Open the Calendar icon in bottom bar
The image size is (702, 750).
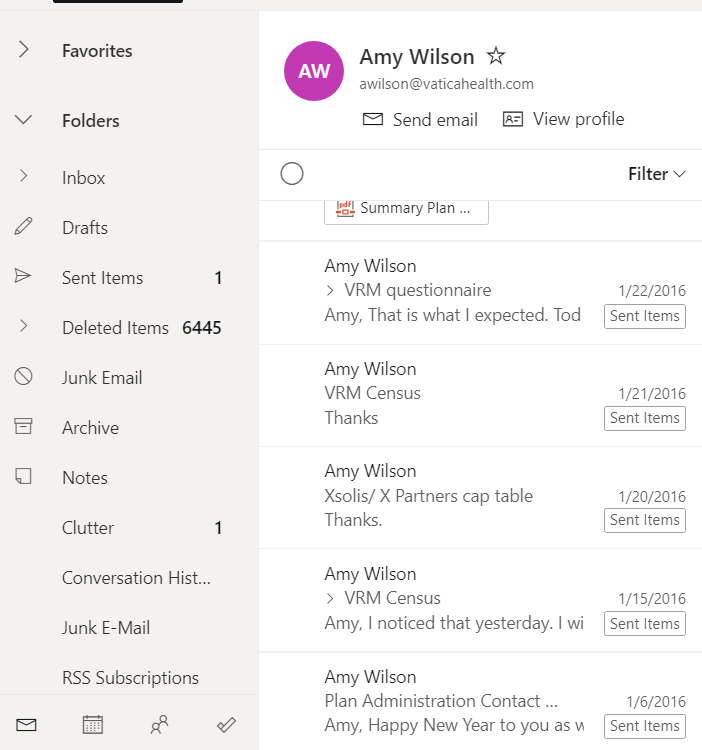tap(93, 725)
